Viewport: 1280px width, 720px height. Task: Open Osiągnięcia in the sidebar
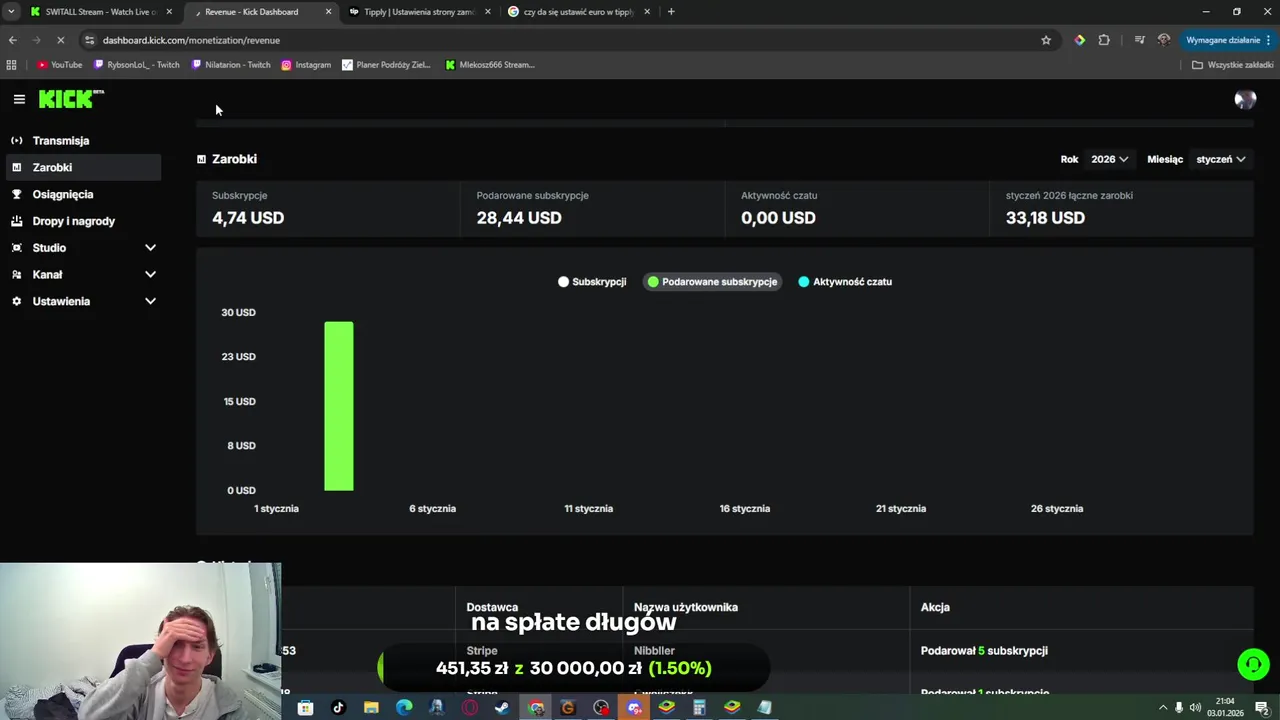pyautogui.click(x=84, y=195)
